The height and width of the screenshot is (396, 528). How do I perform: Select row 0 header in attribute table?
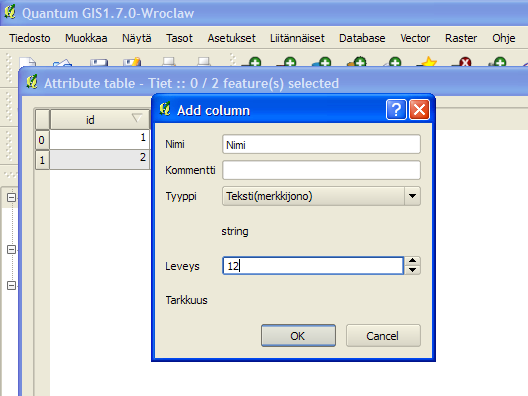[x=42, y=140]
